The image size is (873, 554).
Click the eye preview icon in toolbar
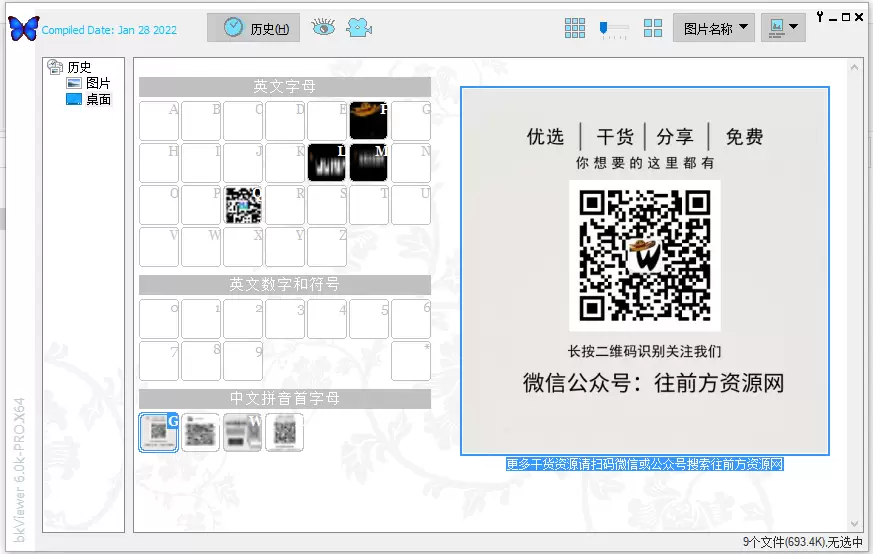323,27
